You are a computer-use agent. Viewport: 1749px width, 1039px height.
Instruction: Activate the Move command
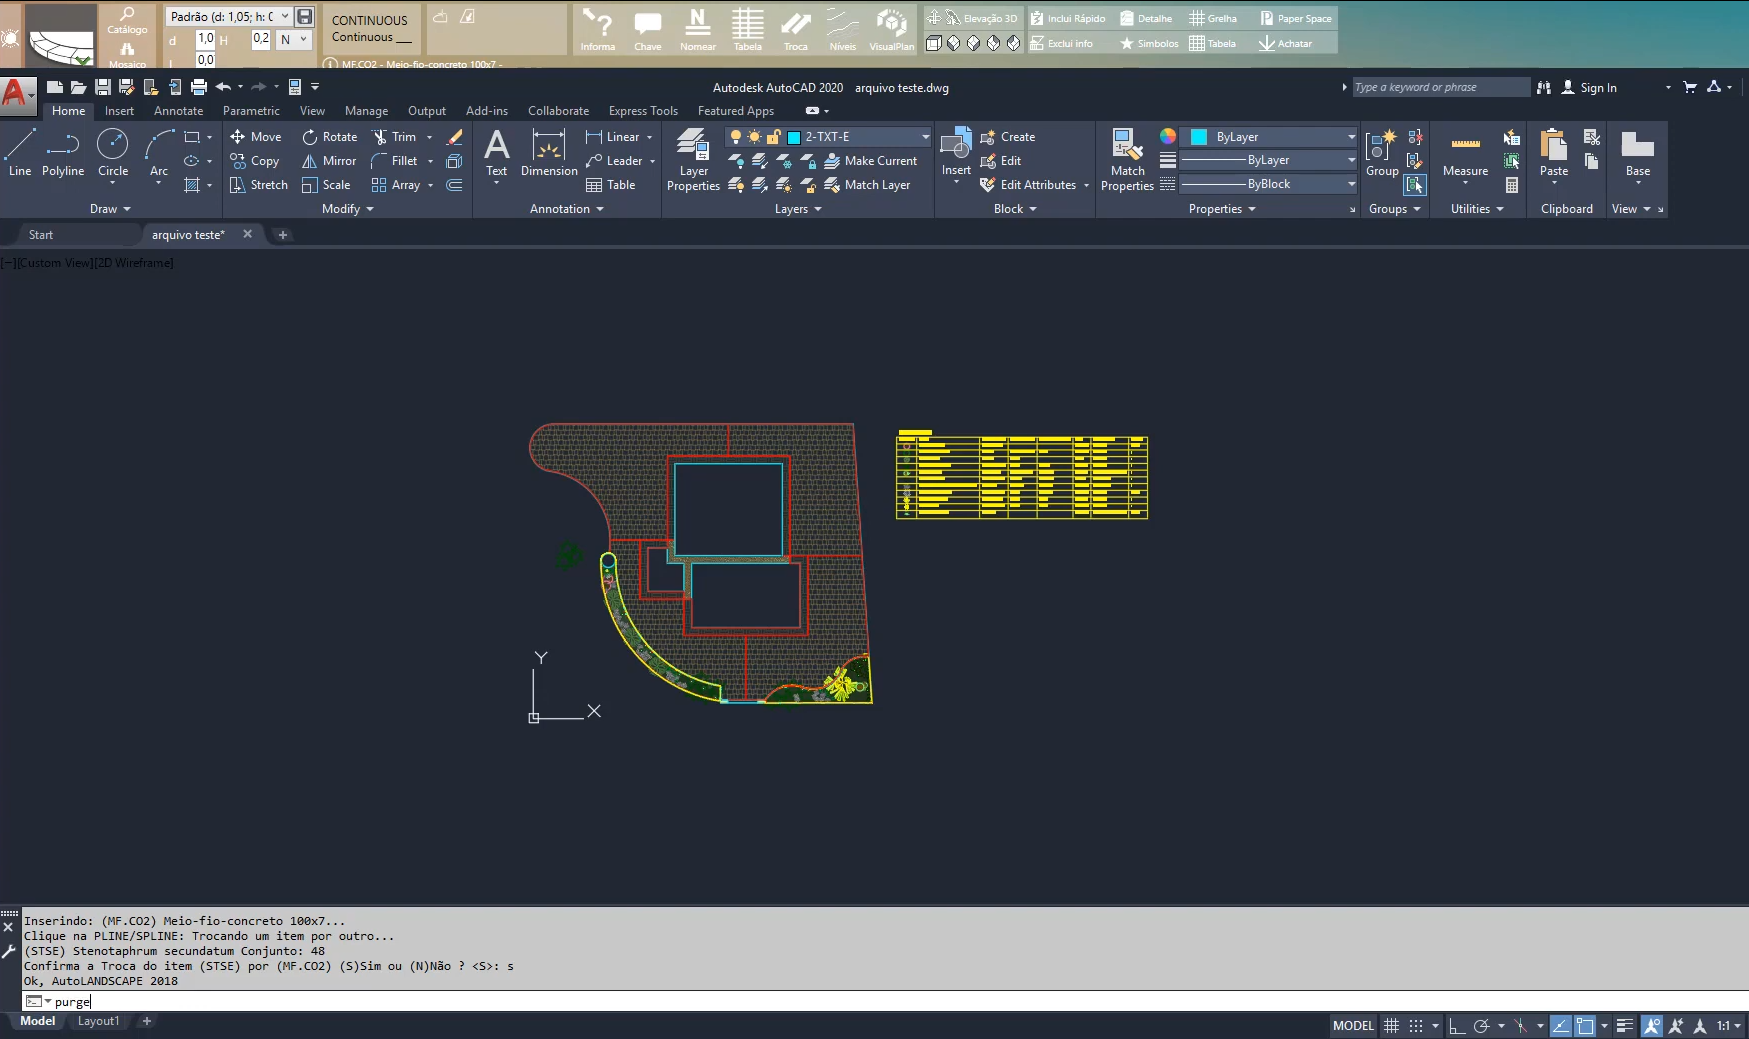point(256,137)
